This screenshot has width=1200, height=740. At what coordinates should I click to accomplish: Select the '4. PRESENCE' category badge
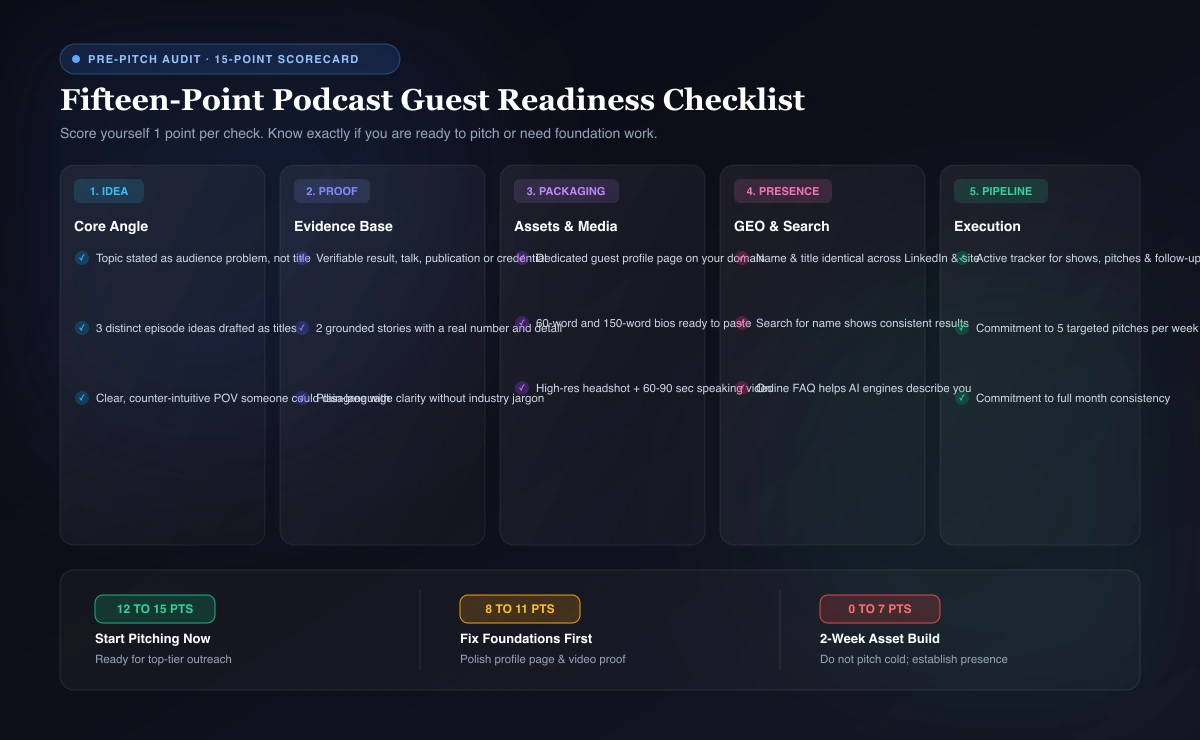point(783,191)
